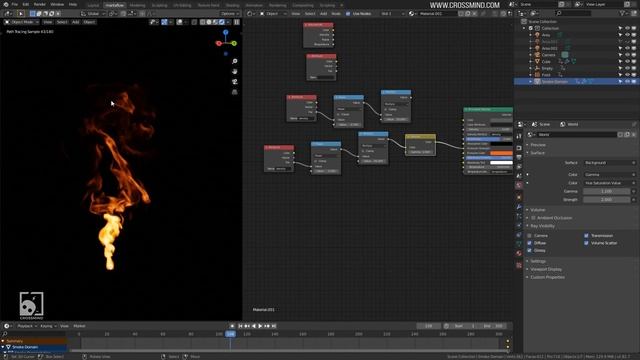Click the pan hand icon in the viewport

point(234,71)
